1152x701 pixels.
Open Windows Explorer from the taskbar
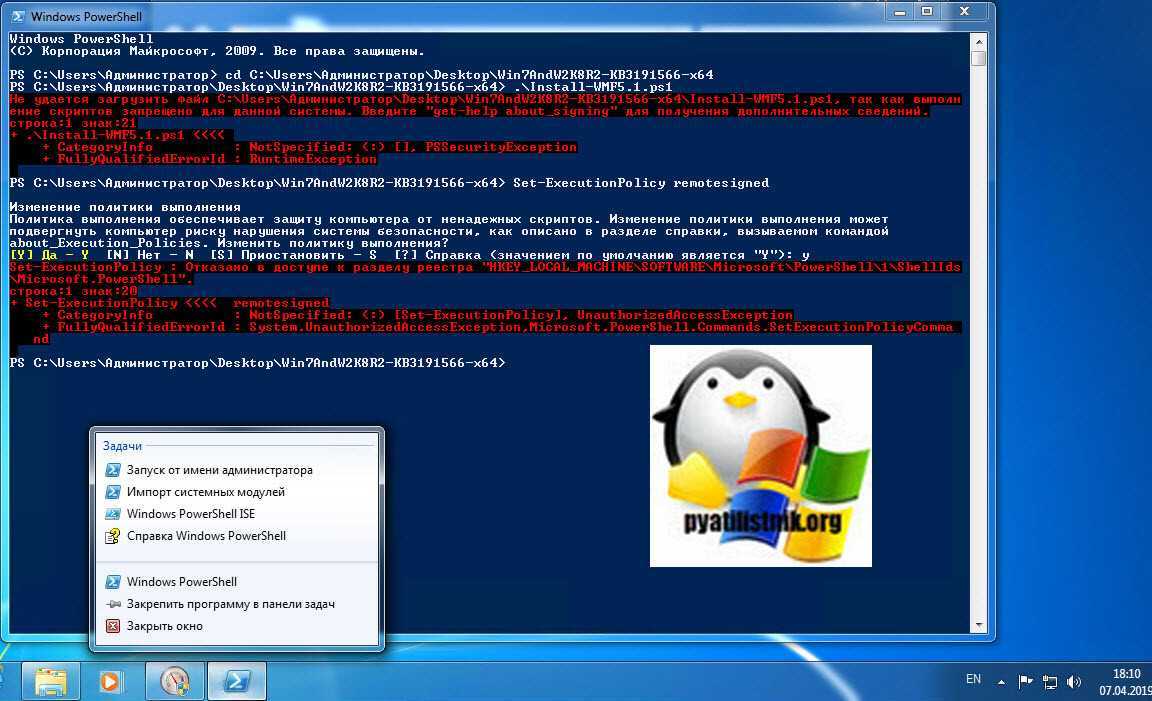click(x=51, y=682)
